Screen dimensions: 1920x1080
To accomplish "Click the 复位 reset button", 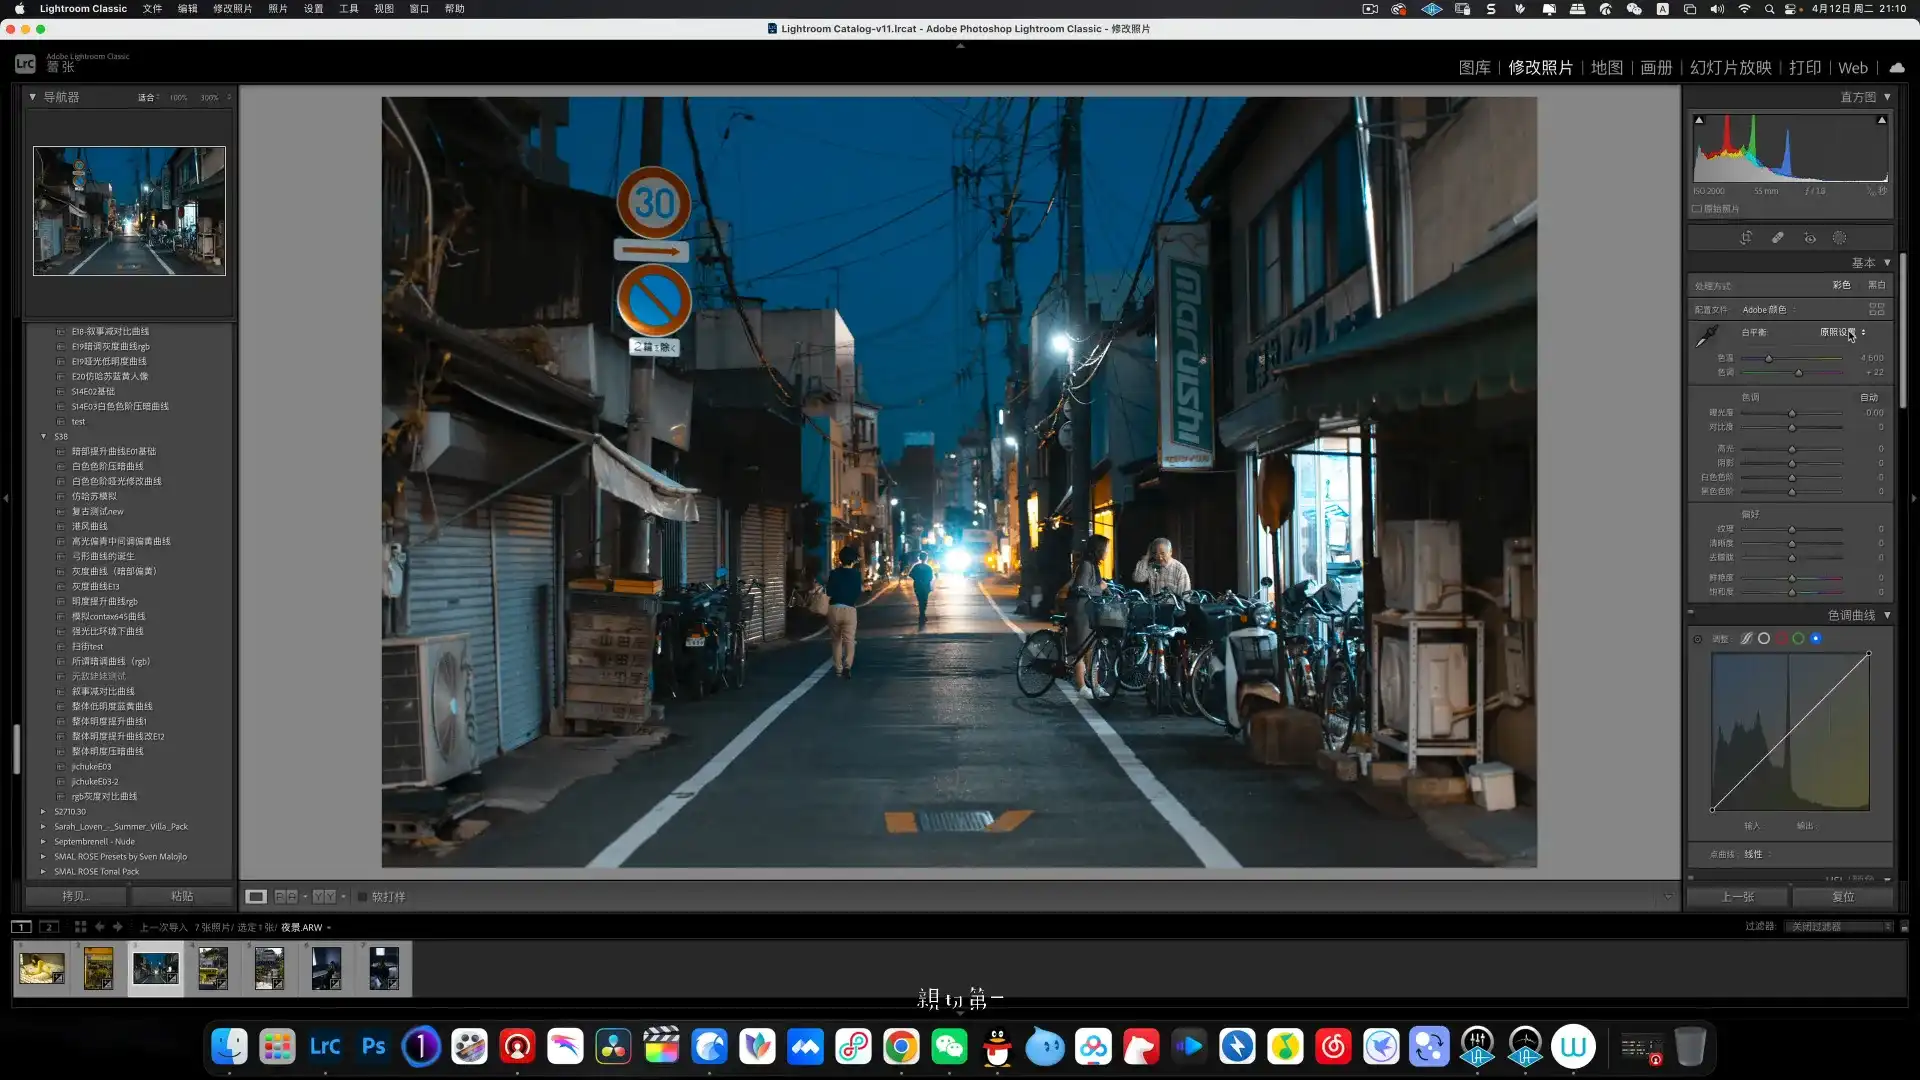I will [x=1842, y=897].
